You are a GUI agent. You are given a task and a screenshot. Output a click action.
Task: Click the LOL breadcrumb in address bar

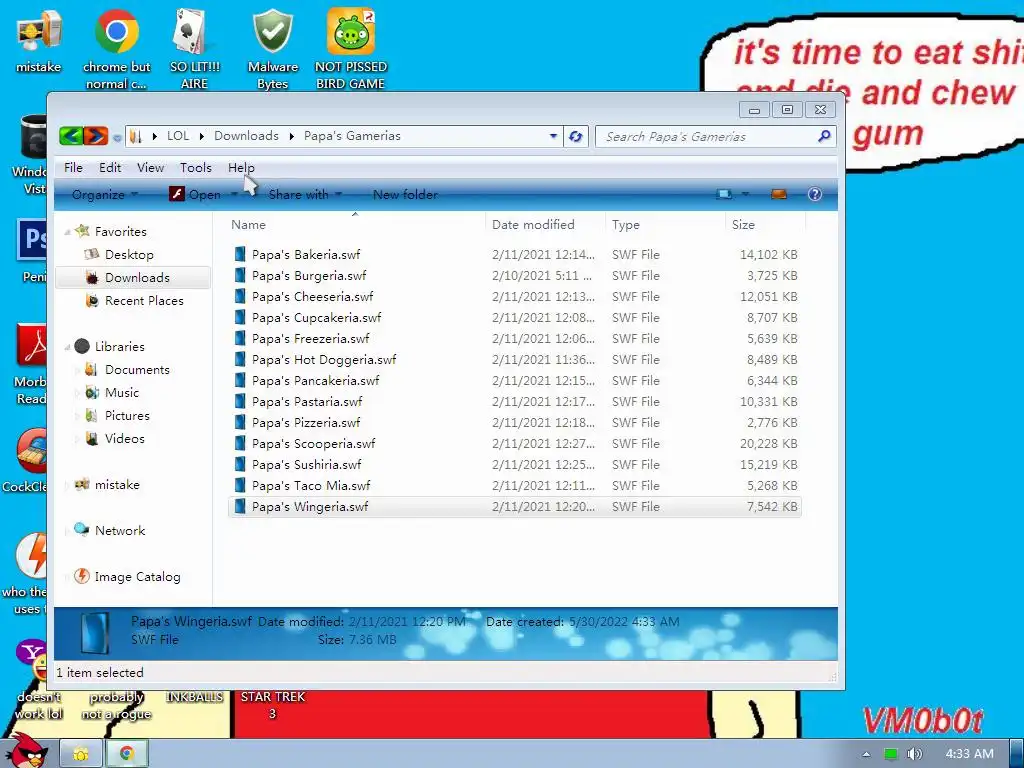click(x=178, y=136)
